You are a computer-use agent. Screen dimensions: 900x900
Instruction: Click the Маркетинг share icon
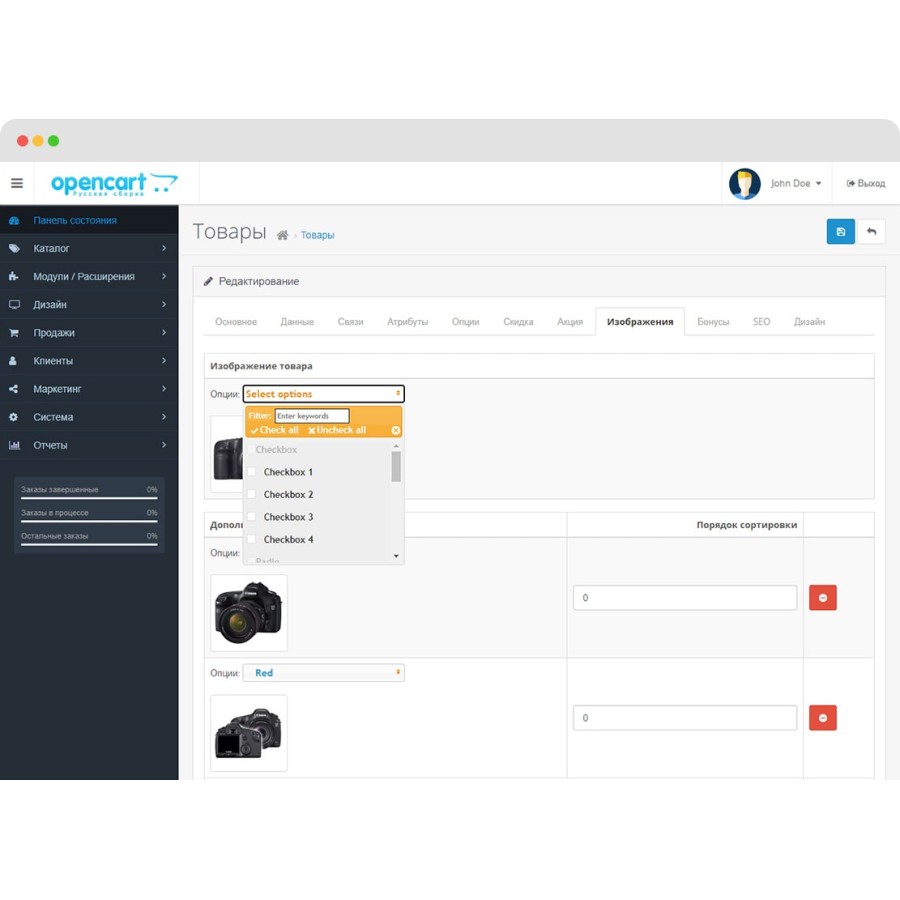pyautogui.click(x=14, y=389)
